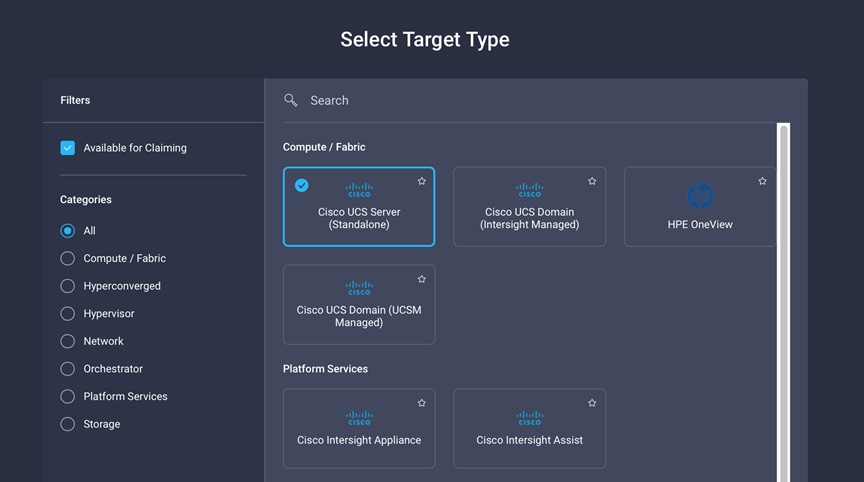The width and height of the screenshot is (864, 482).
Task: Star the Cisco UCS Domain (UCSM Managed) card
Action: point(422,279)
